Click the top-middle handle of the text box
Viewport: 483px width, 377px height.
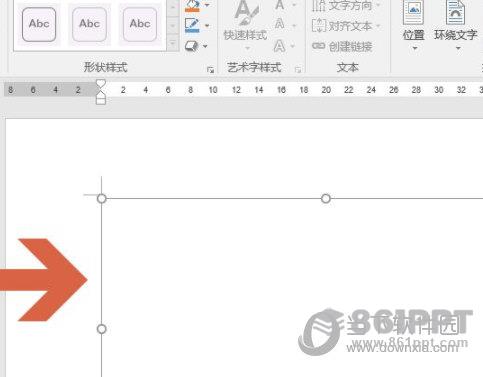point(326,199)
